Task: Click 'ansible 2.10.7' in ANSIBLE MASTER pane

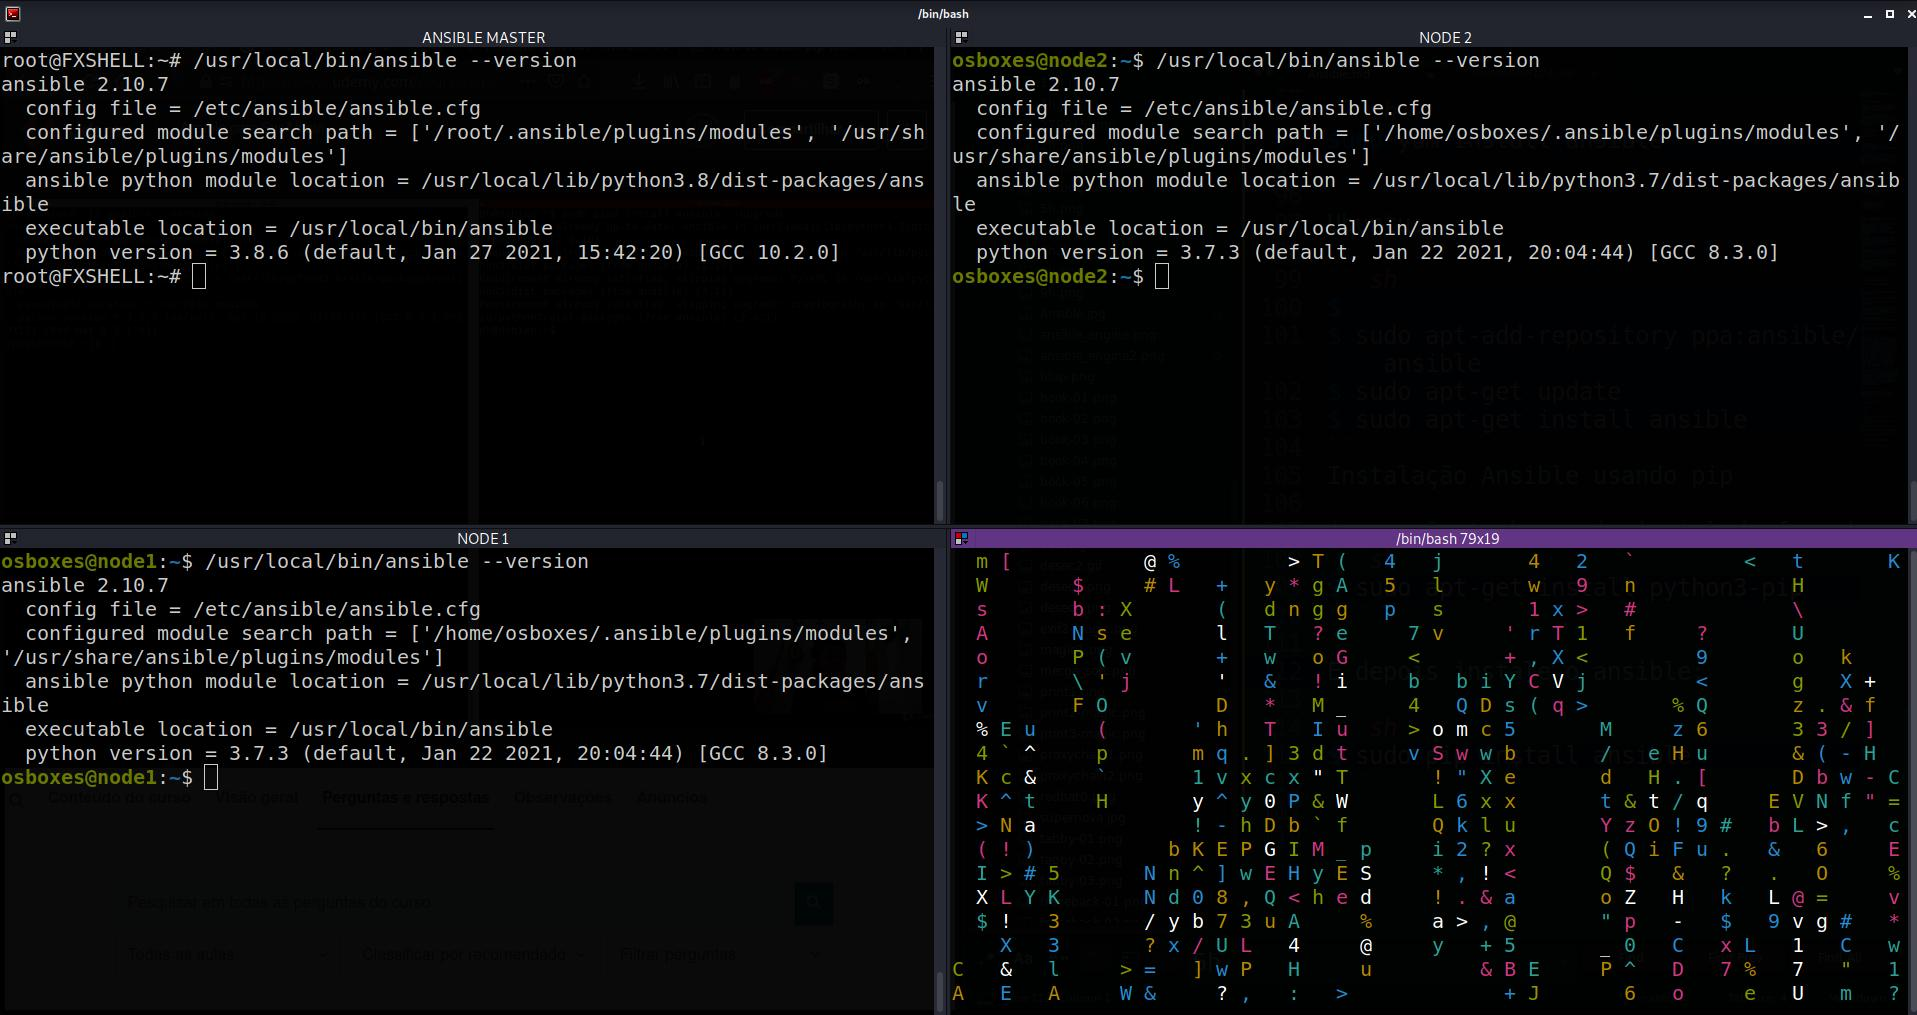Action: point(85,84)
